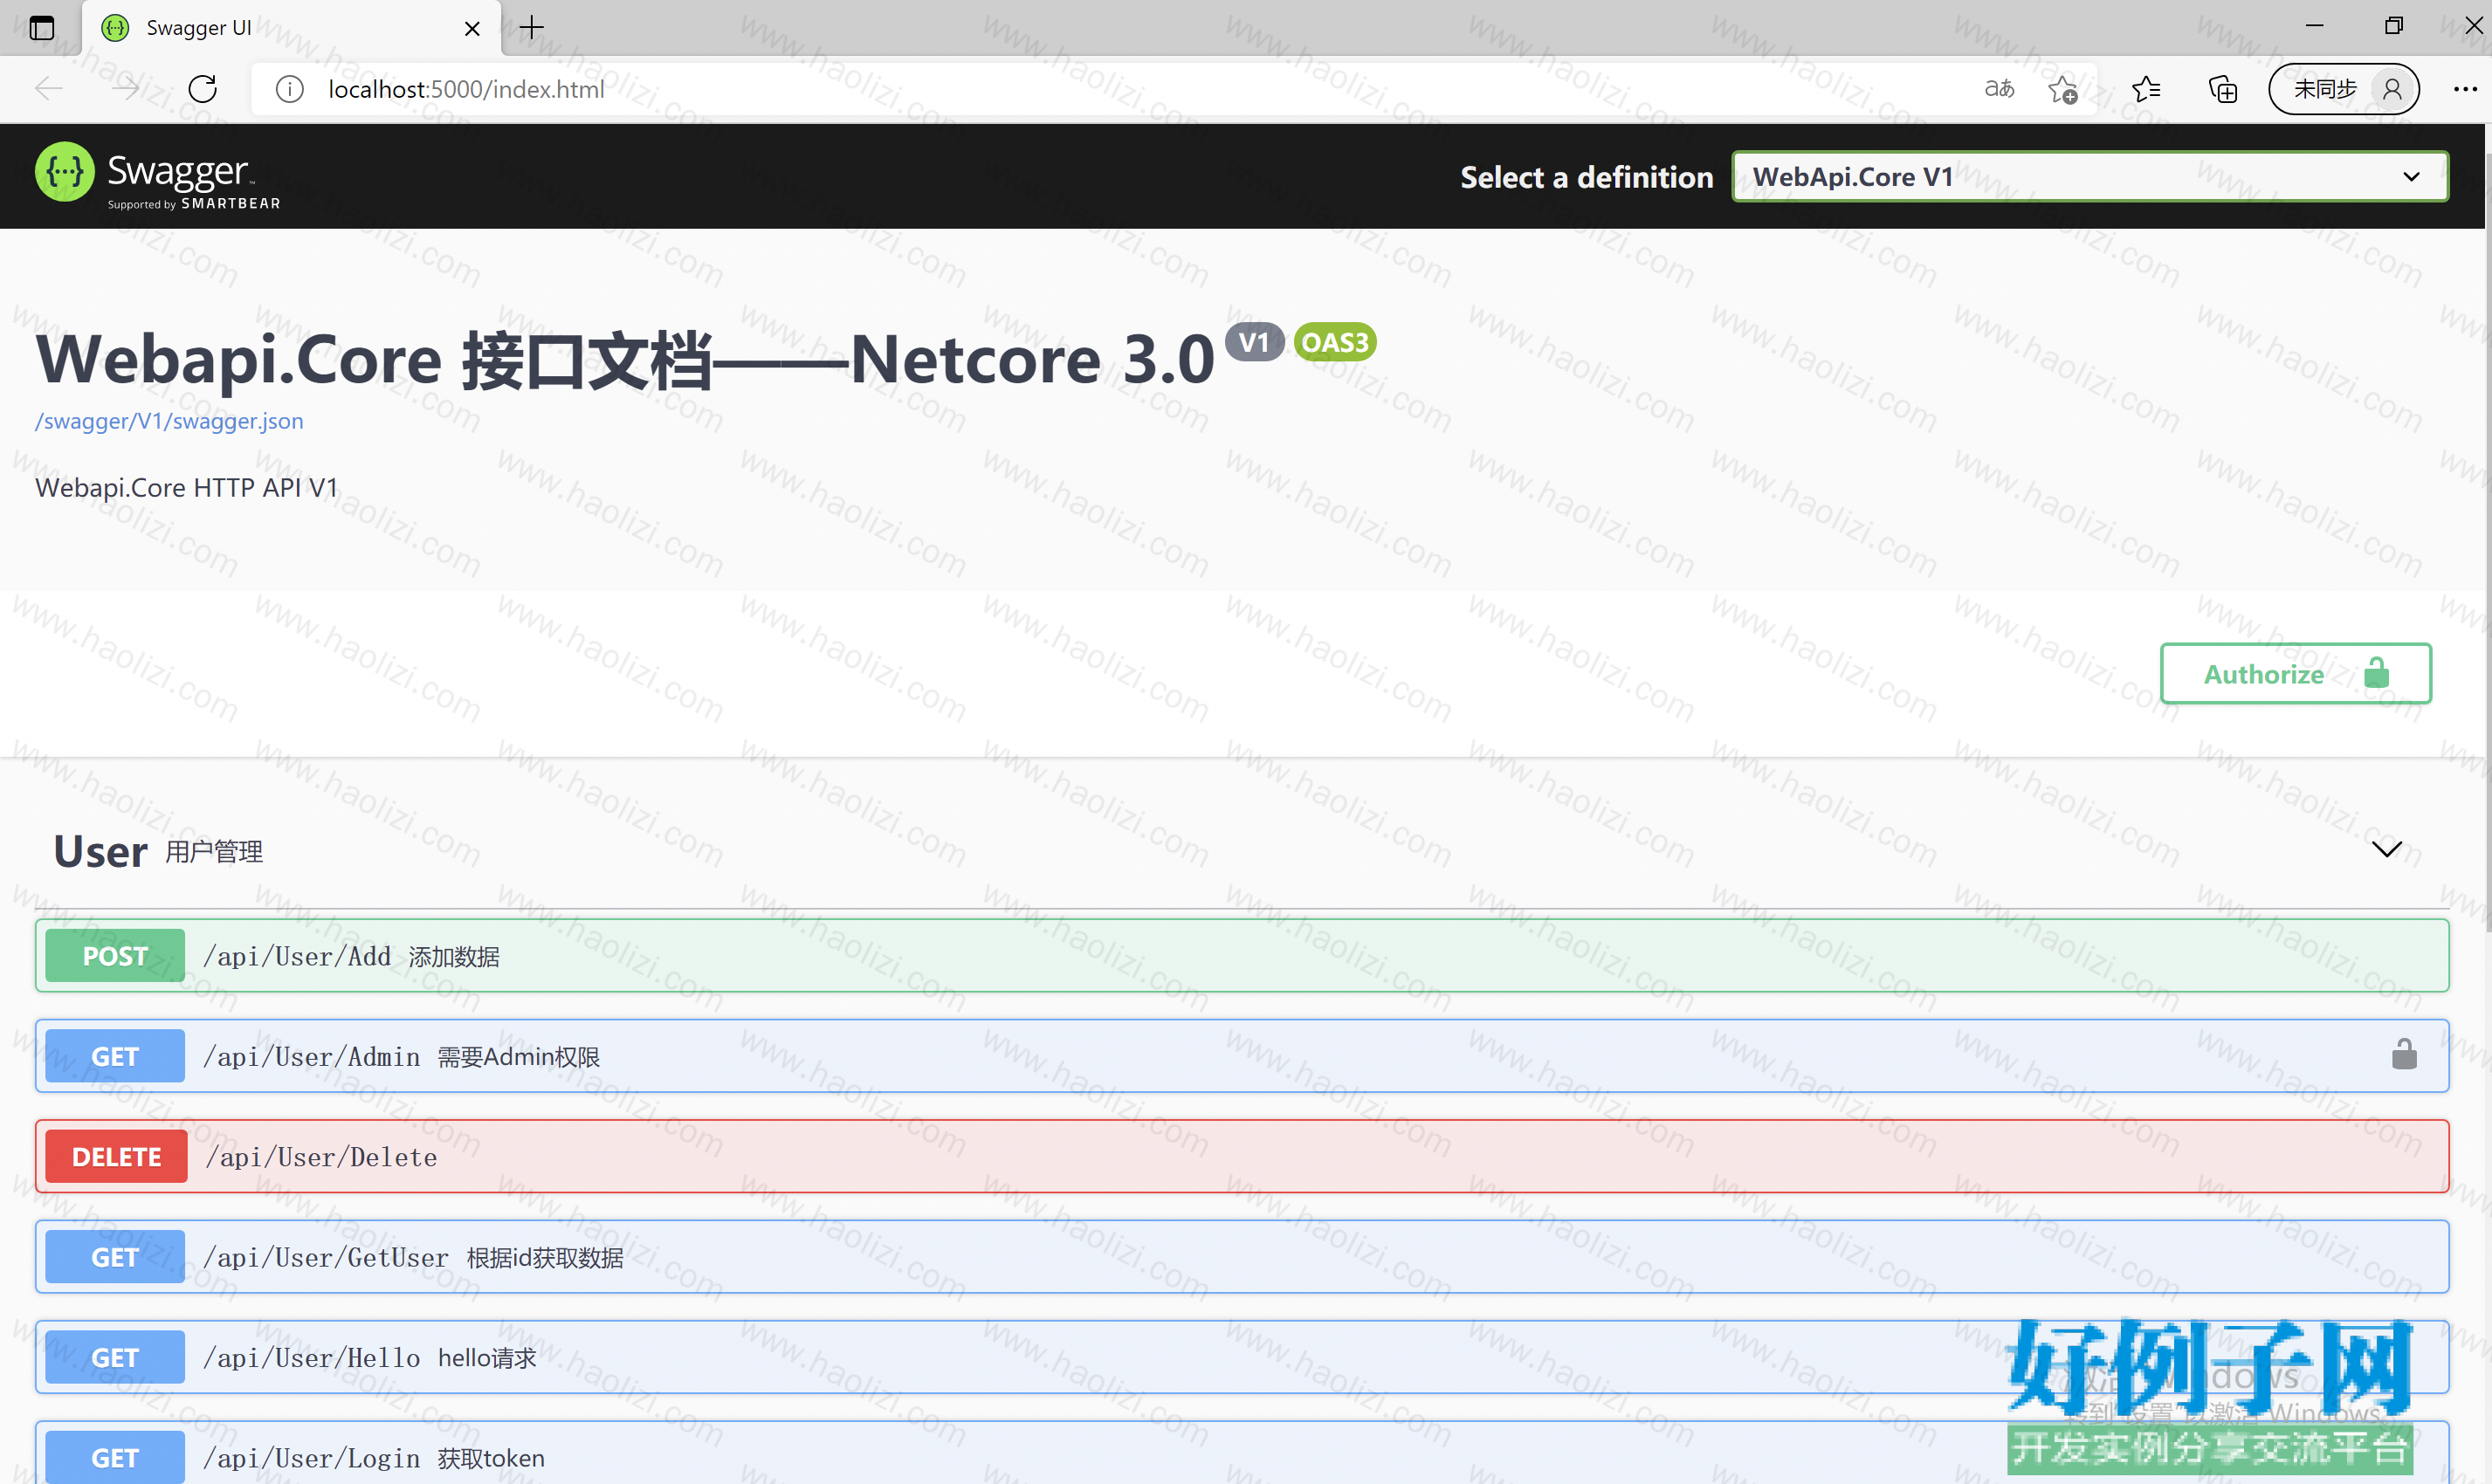
Task: View site information icon in address bar
Action: tap(290, 89)
